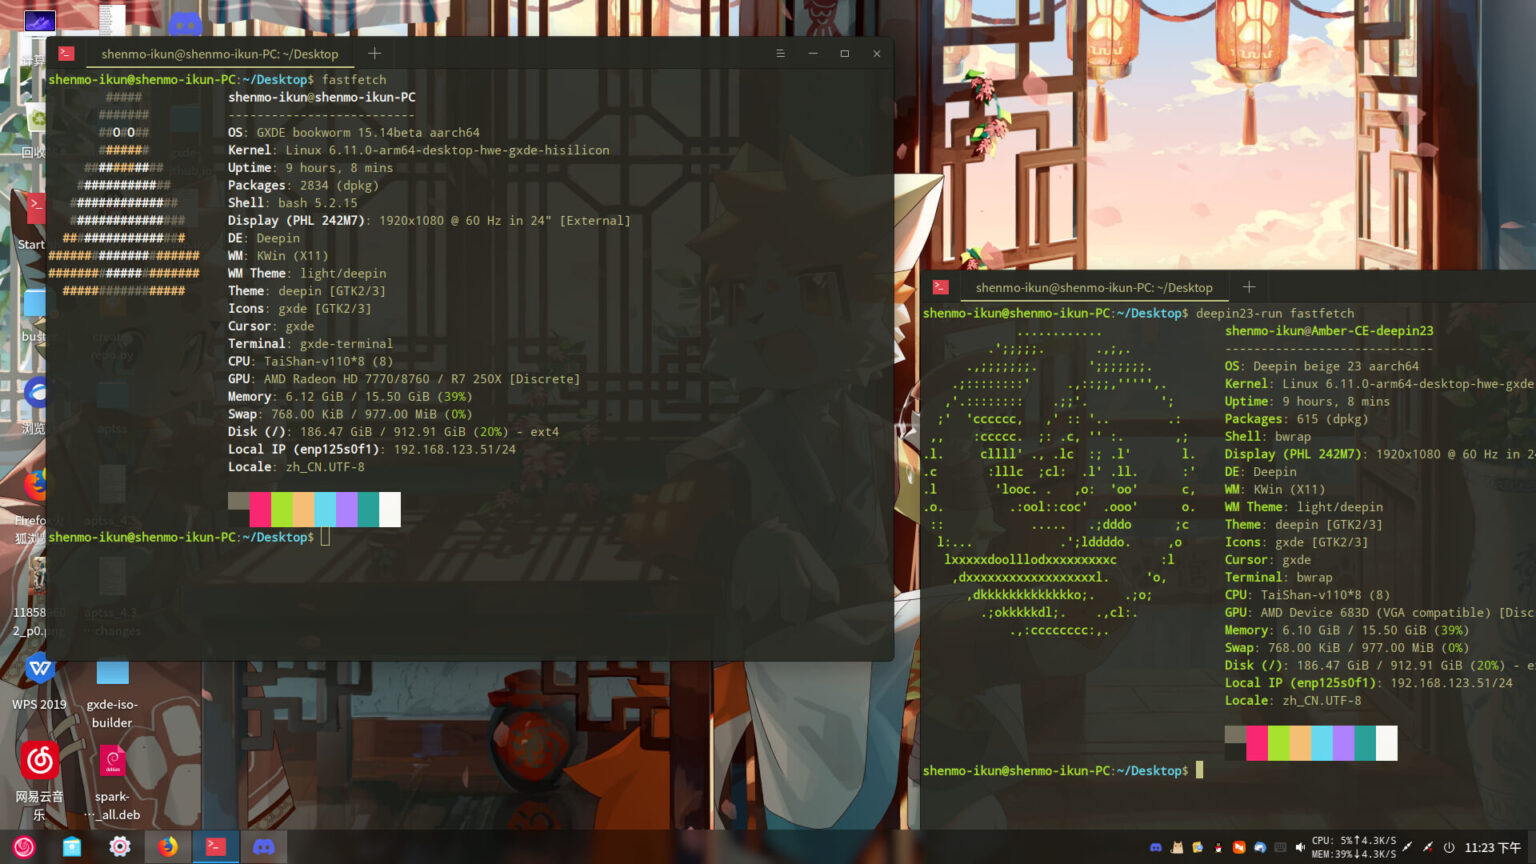Launch WPS 2019 from the desktop
This screenshot has height=864, width=1536.
(x=40, y=670)
